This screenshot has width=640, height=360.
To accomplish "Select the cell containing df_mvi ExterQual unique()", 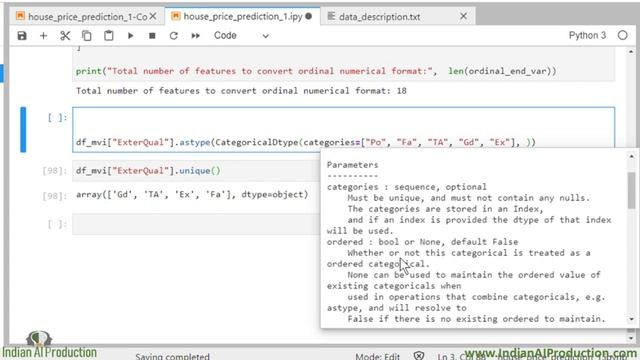I will click(x=196, y=171).
